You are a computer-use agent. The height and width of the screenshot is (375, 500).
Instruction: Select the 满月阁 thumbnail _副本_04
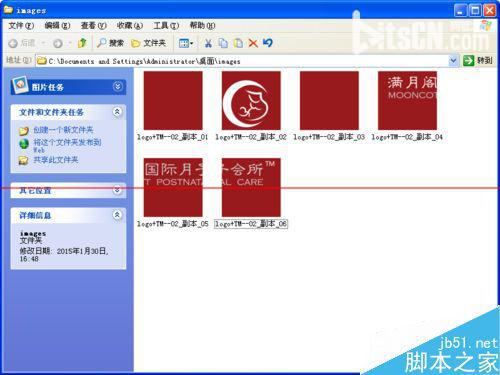[x=407, y=100]
